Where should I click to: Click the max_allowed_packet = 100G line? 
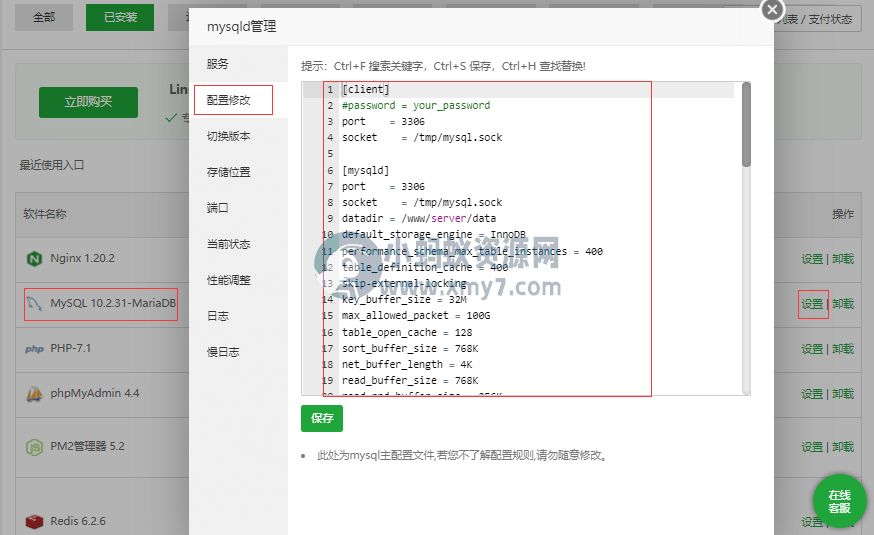point(416,316)
